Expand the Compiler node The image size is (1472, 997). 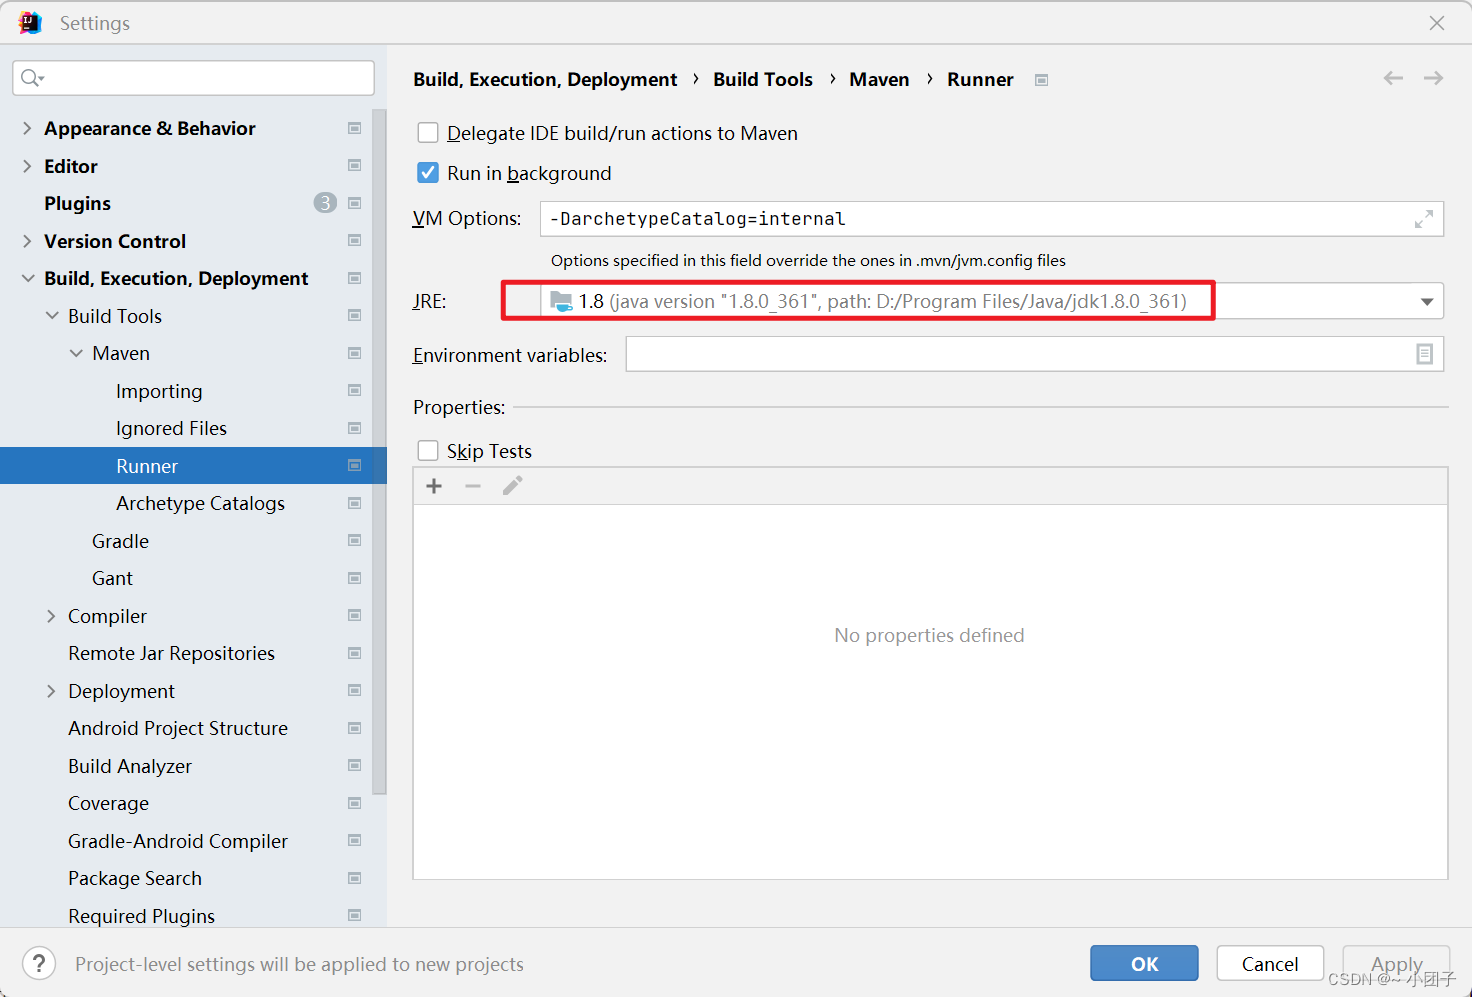(x=51, y=616)
